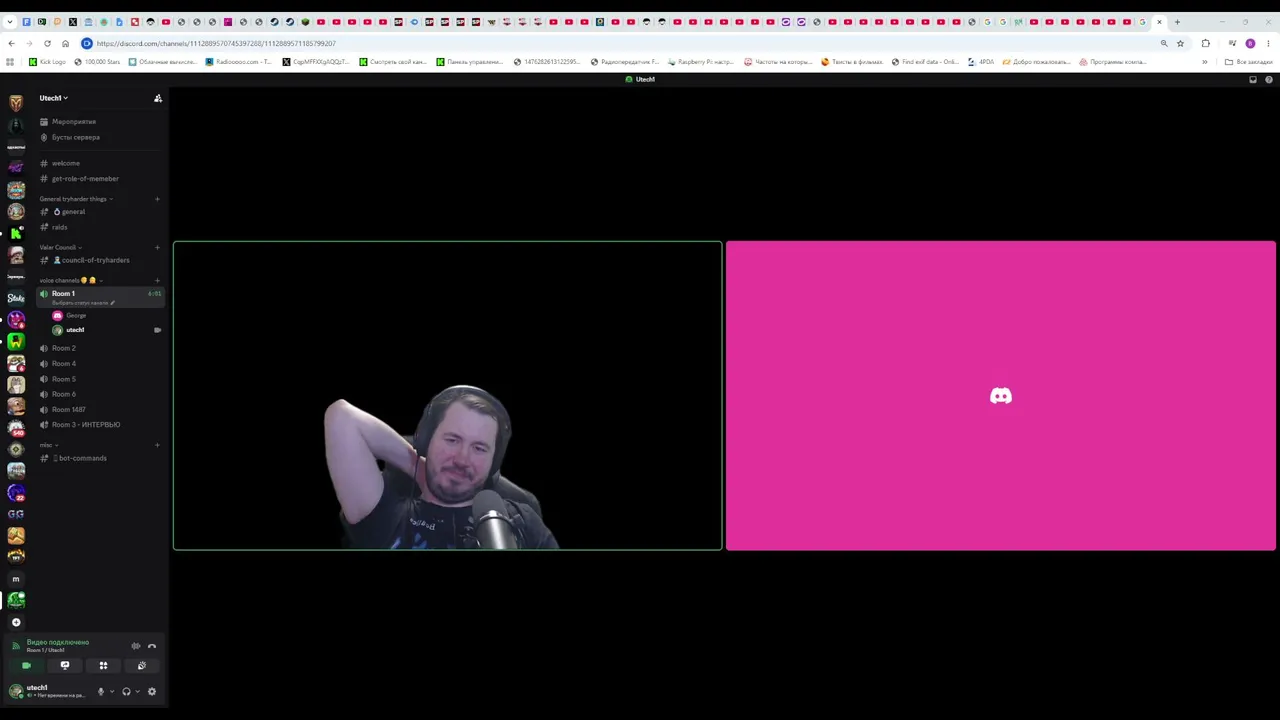Open the GG server icon
This screenshot has width=1280, height=720.
16,514
